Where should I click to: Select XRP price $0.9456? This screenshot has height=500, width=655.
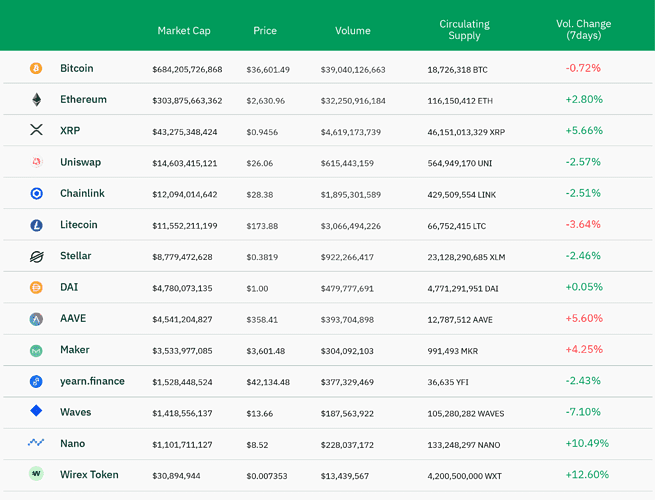point(262,132)
